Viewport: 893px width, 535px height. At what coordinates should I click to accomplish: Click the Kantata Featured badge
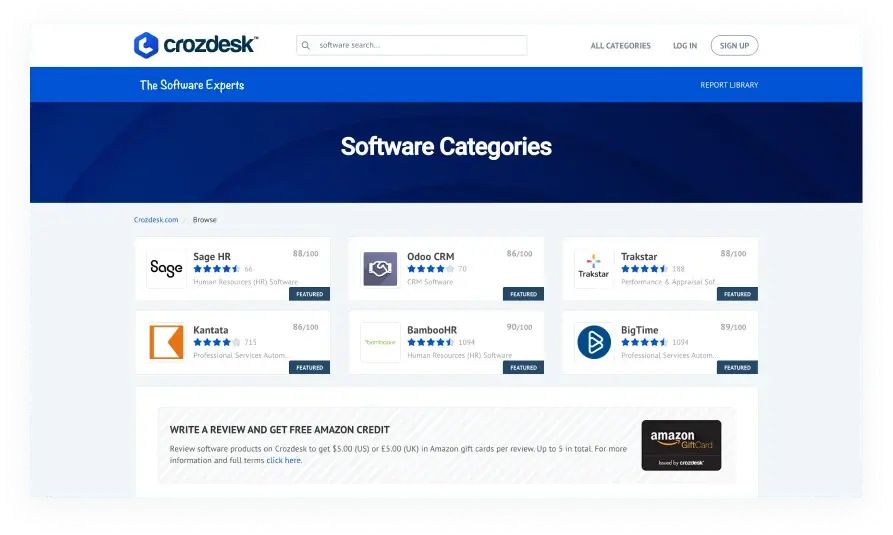click(x=309, y=367)
